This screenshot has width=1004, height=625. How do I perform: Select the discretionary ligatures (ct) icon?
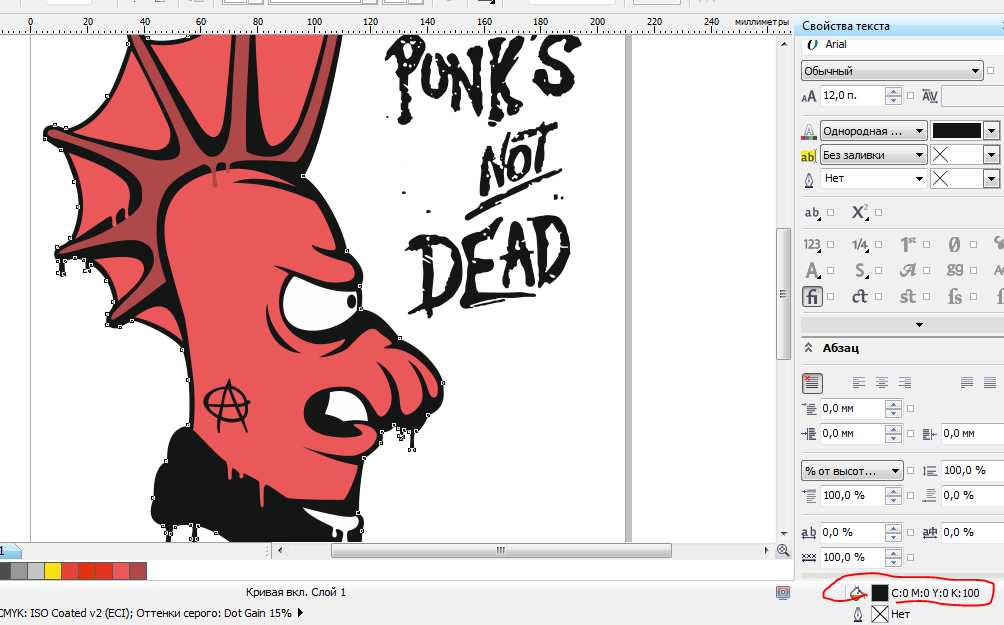(860, 296)
